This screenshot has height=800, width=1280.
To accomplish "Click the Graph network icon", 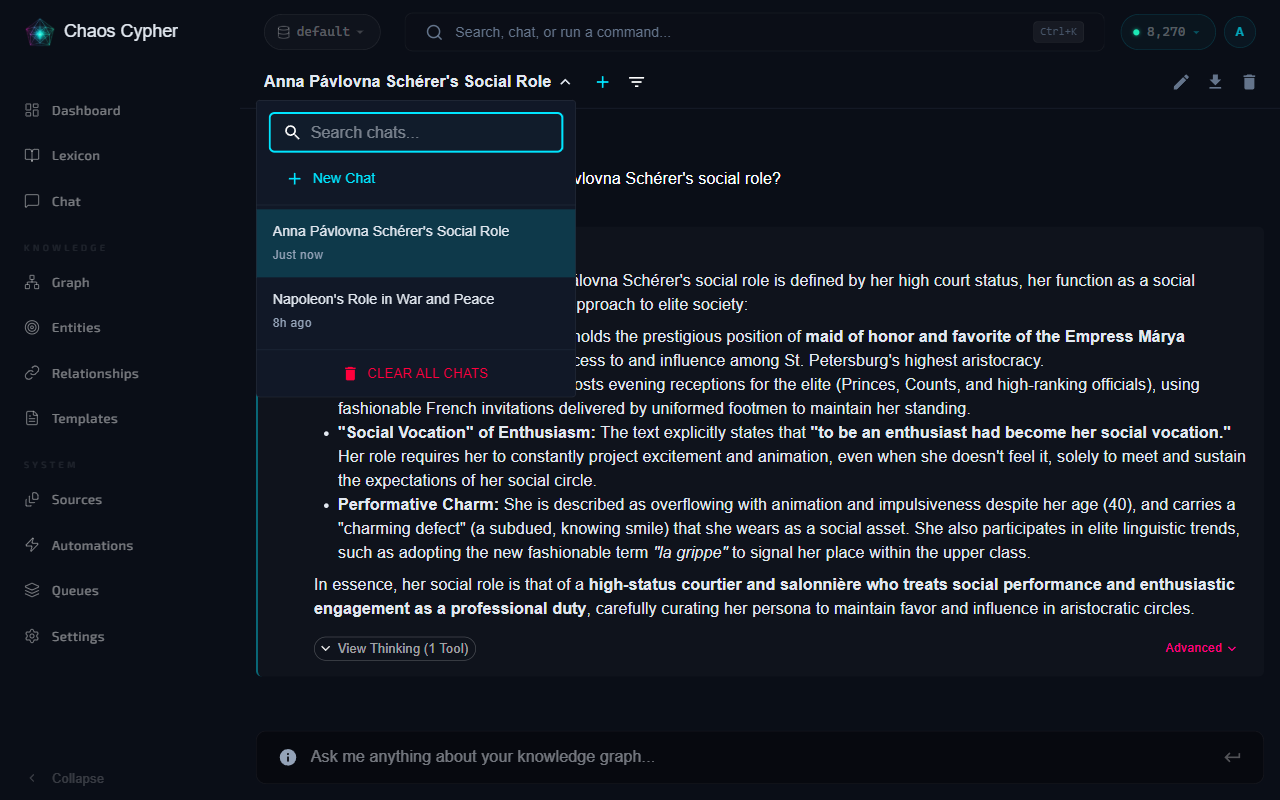I will 32,283.
